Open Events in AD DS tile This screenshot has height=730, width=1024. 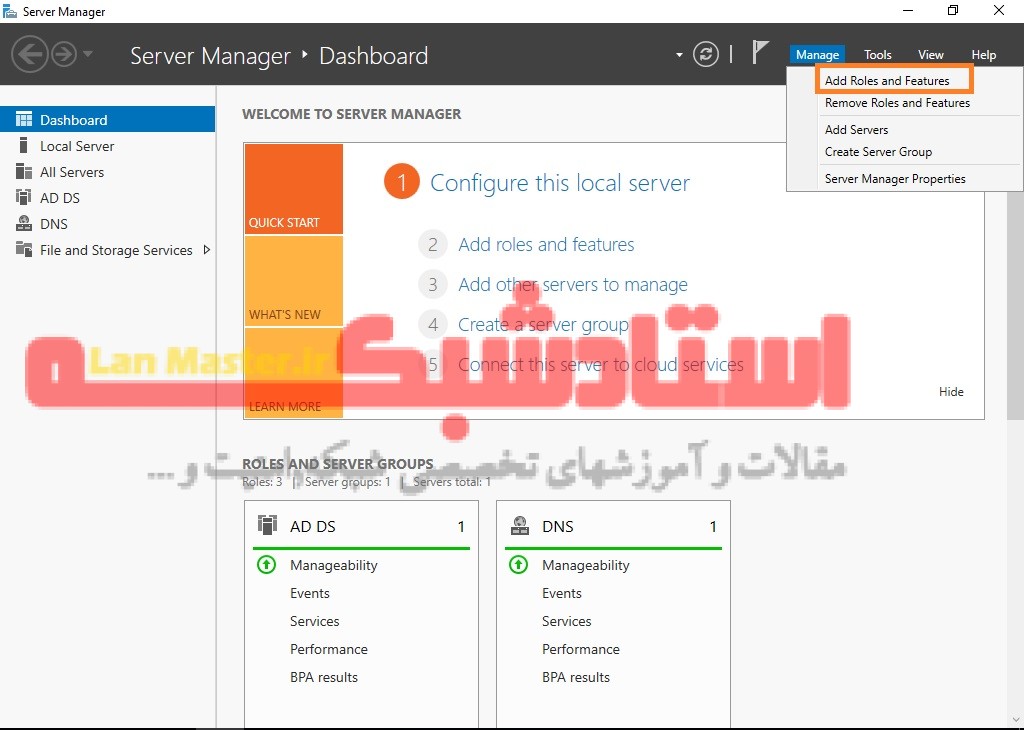point(310,593)
